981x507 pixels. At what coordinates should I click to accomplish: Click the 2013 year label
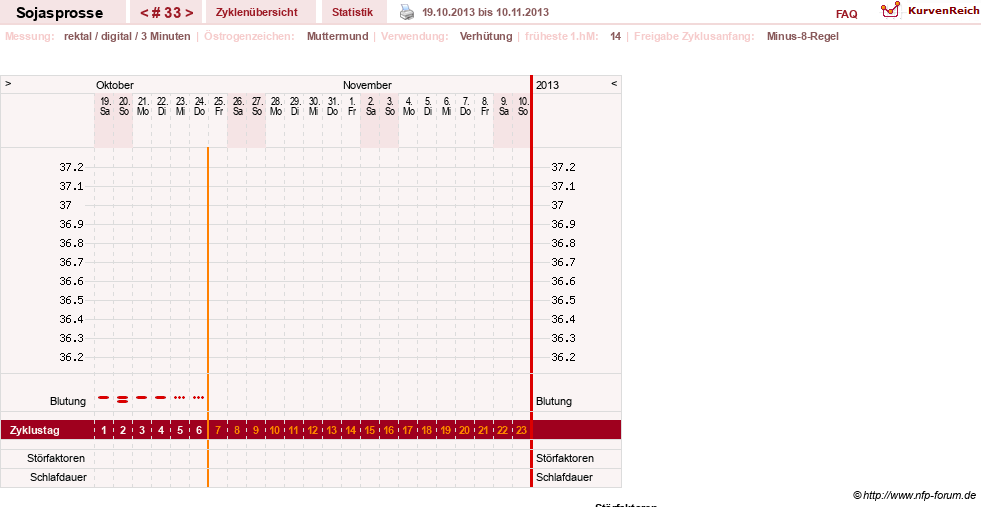click(547, 85)
